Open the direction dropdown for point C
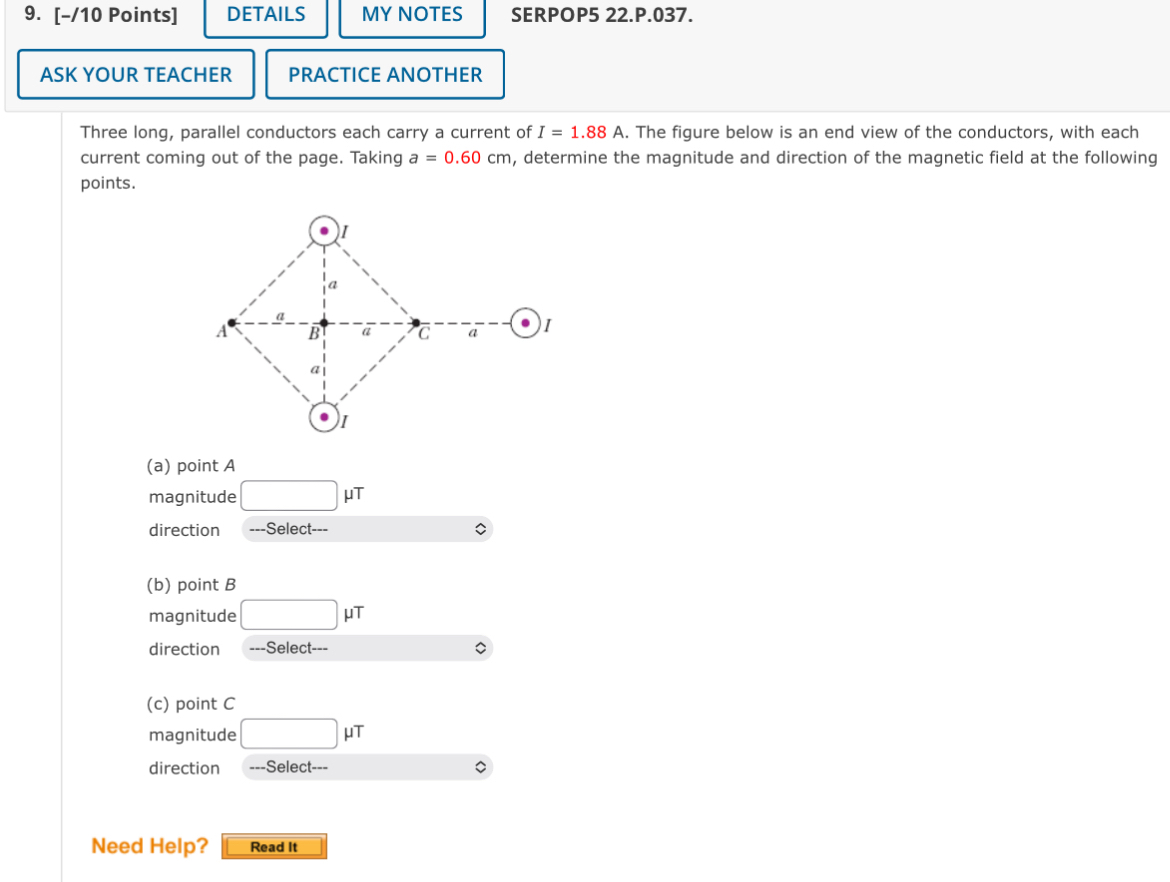This screenshot has width=1170, height=882. pos(366,767)
